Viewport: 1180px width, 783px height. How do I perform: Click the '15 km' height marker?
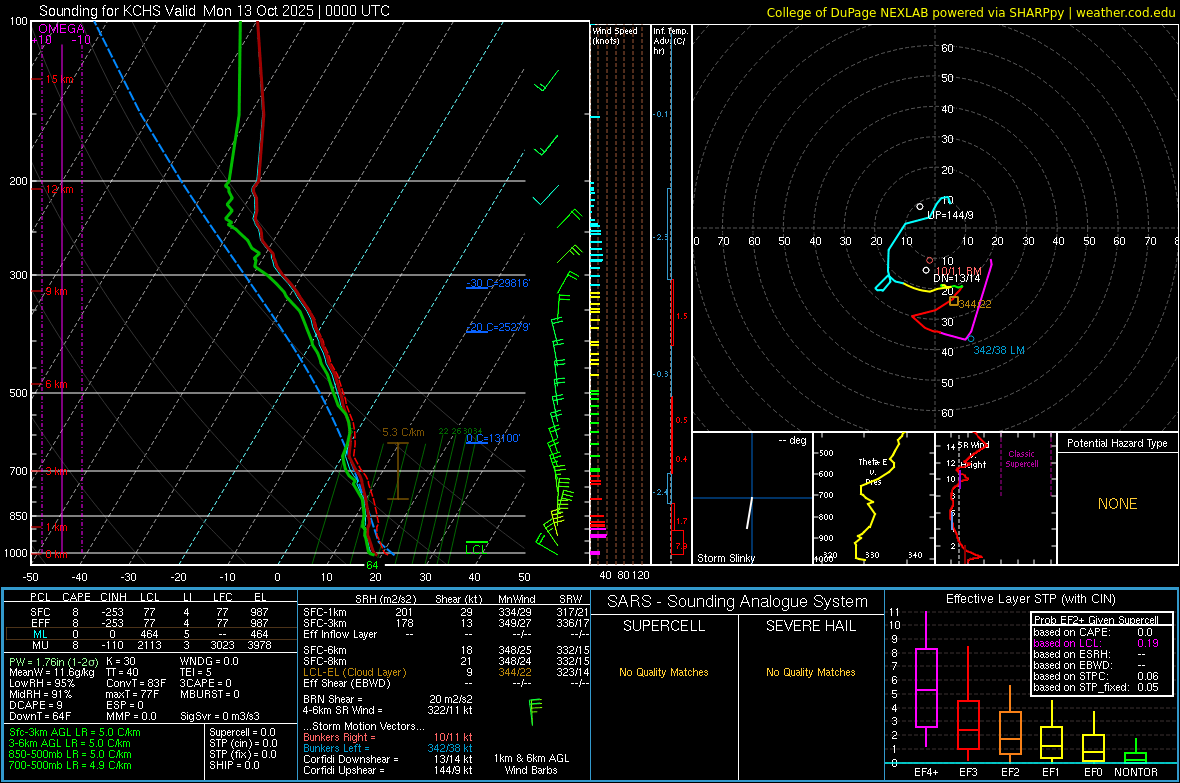[x=60, y=79]
